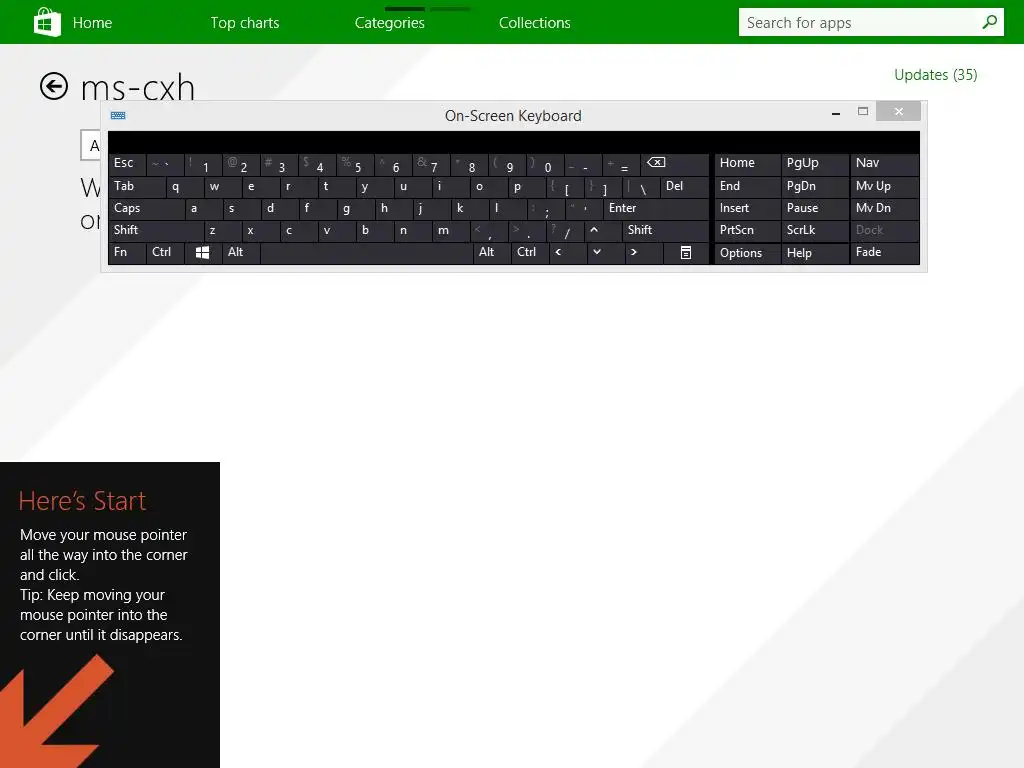Click the Help key
1024x768 pixels.
tap(815, 253)
